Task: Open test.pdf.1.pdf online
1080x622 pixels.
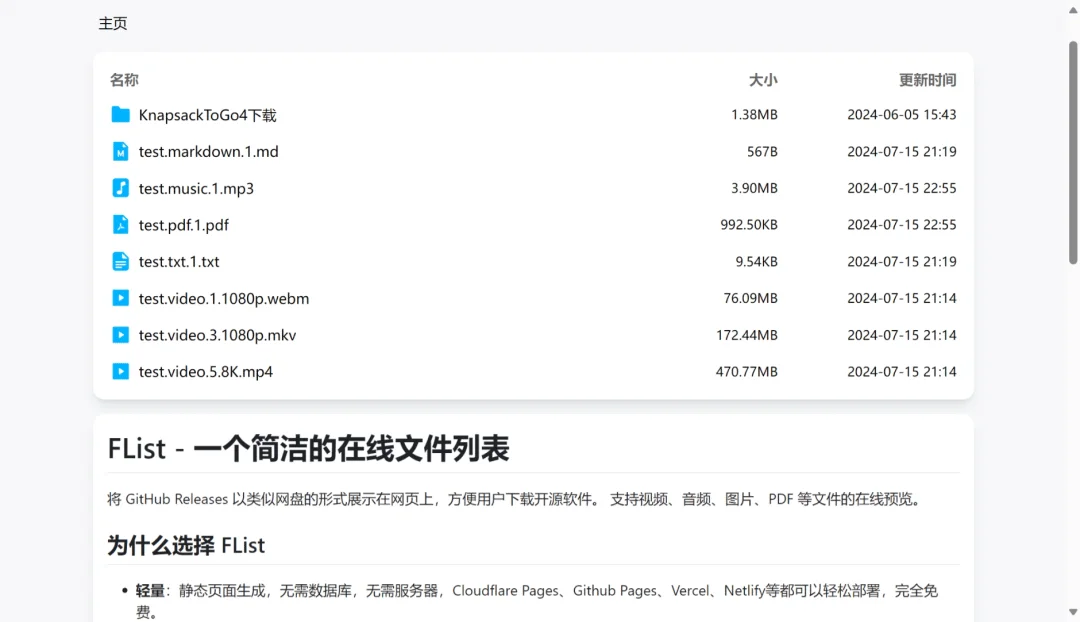Action: pos(184,224)
